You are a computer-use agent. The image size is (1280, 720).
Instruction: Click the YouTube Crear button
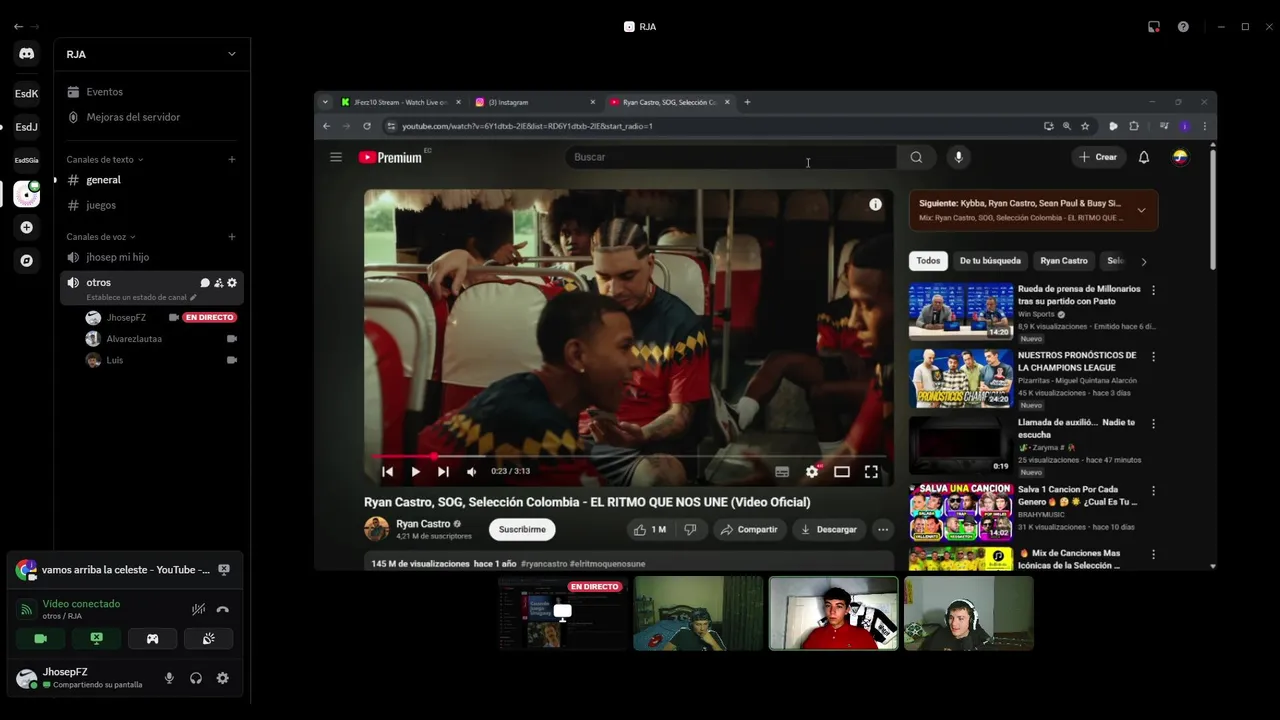click(x=1098, y=157)
